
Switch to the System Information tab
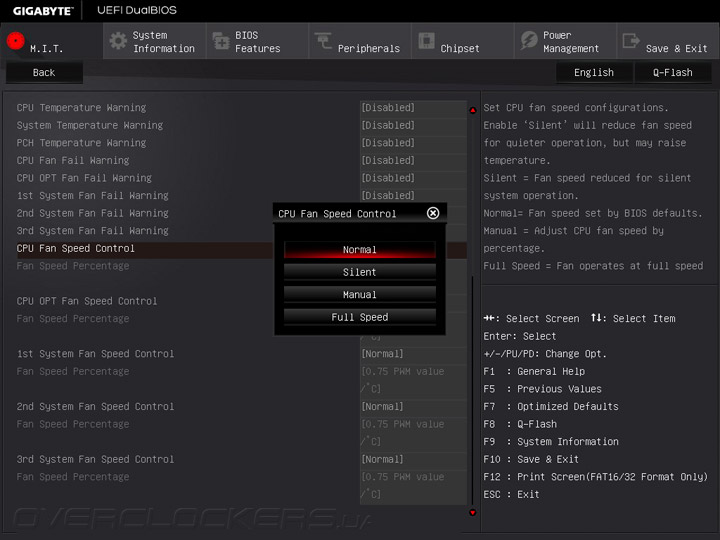(x=155, y=41)
